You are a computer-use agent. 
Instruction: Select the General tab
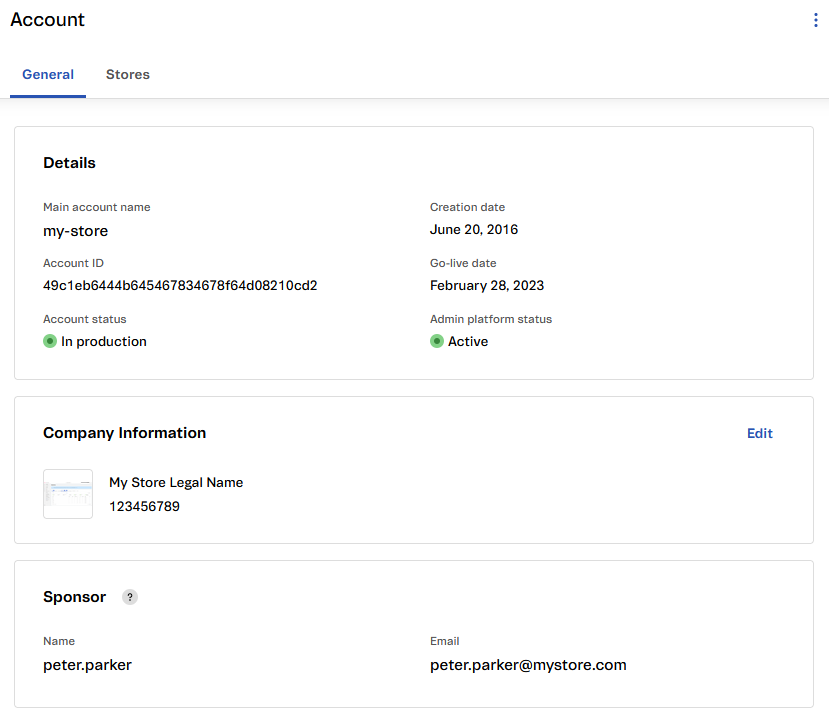(x=48, y=75)
